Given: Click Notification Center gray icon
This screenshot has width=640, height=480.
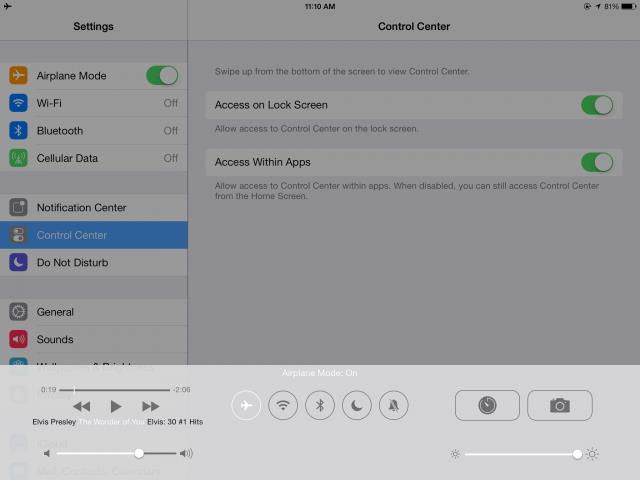Looking at the screenshot, I should pos(18,207).
